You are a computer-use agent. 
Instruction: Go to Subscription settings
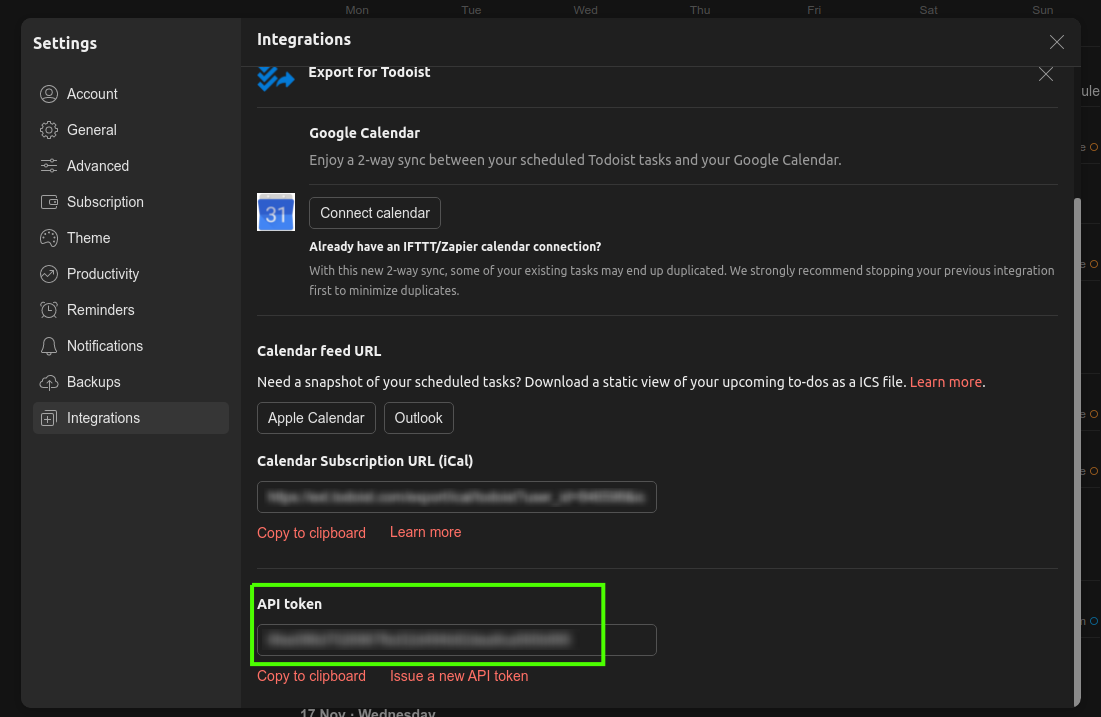click(131, 202)
